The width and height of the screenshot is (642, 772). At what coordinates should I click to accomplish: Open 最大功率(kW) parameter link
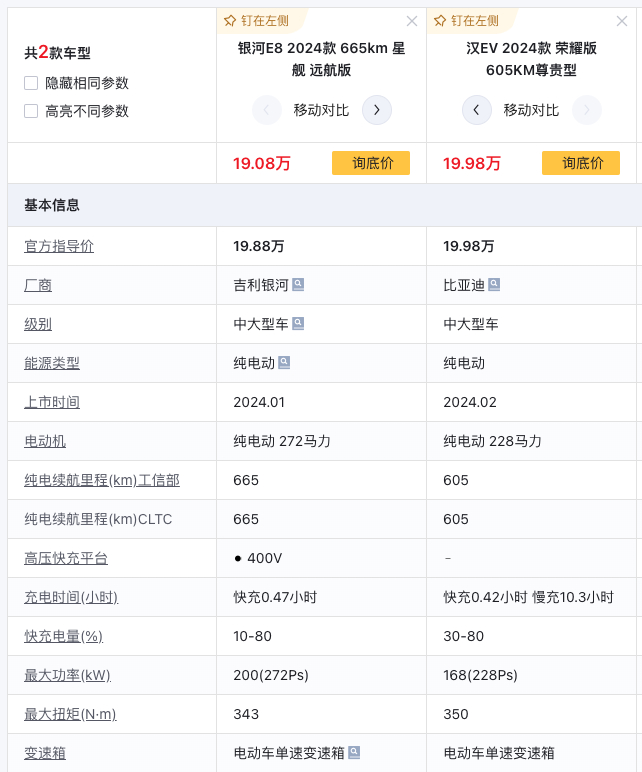coord(67,675)
